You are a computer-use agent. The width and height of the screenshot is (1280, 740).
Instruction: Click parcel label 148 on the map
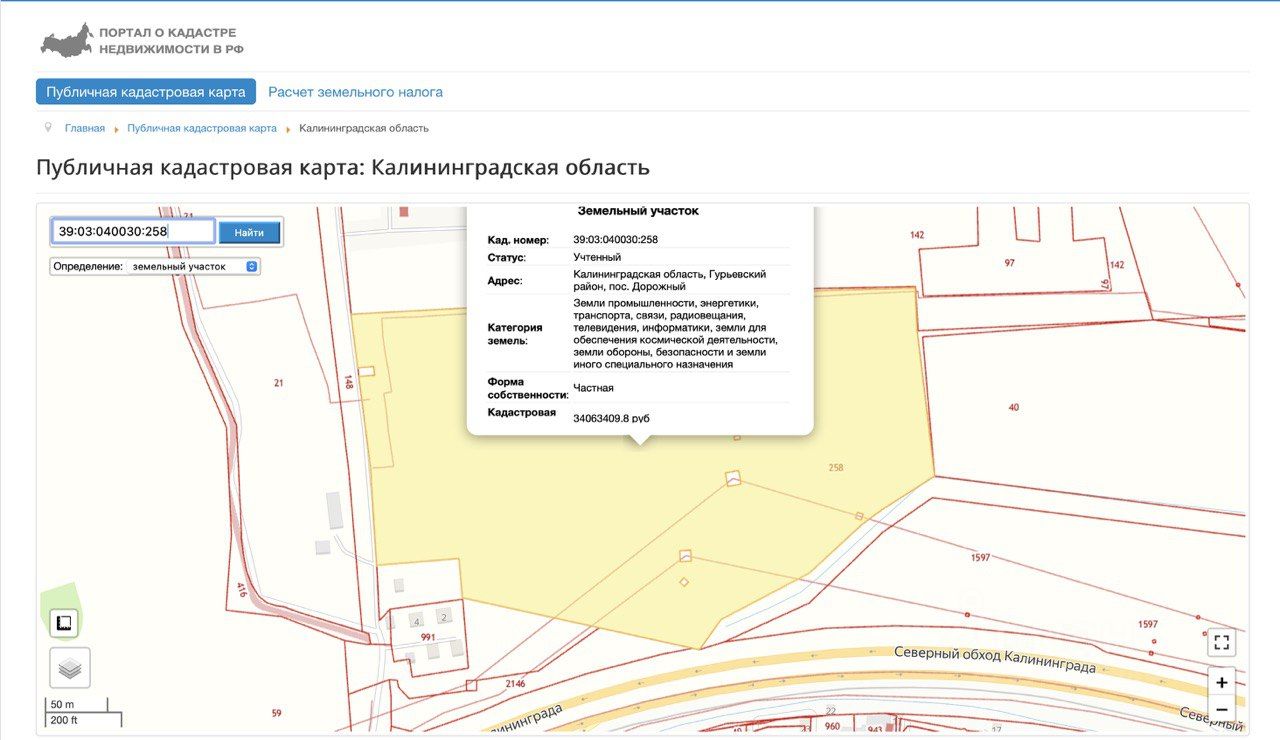pyautogui.click(x=349, y=382)
